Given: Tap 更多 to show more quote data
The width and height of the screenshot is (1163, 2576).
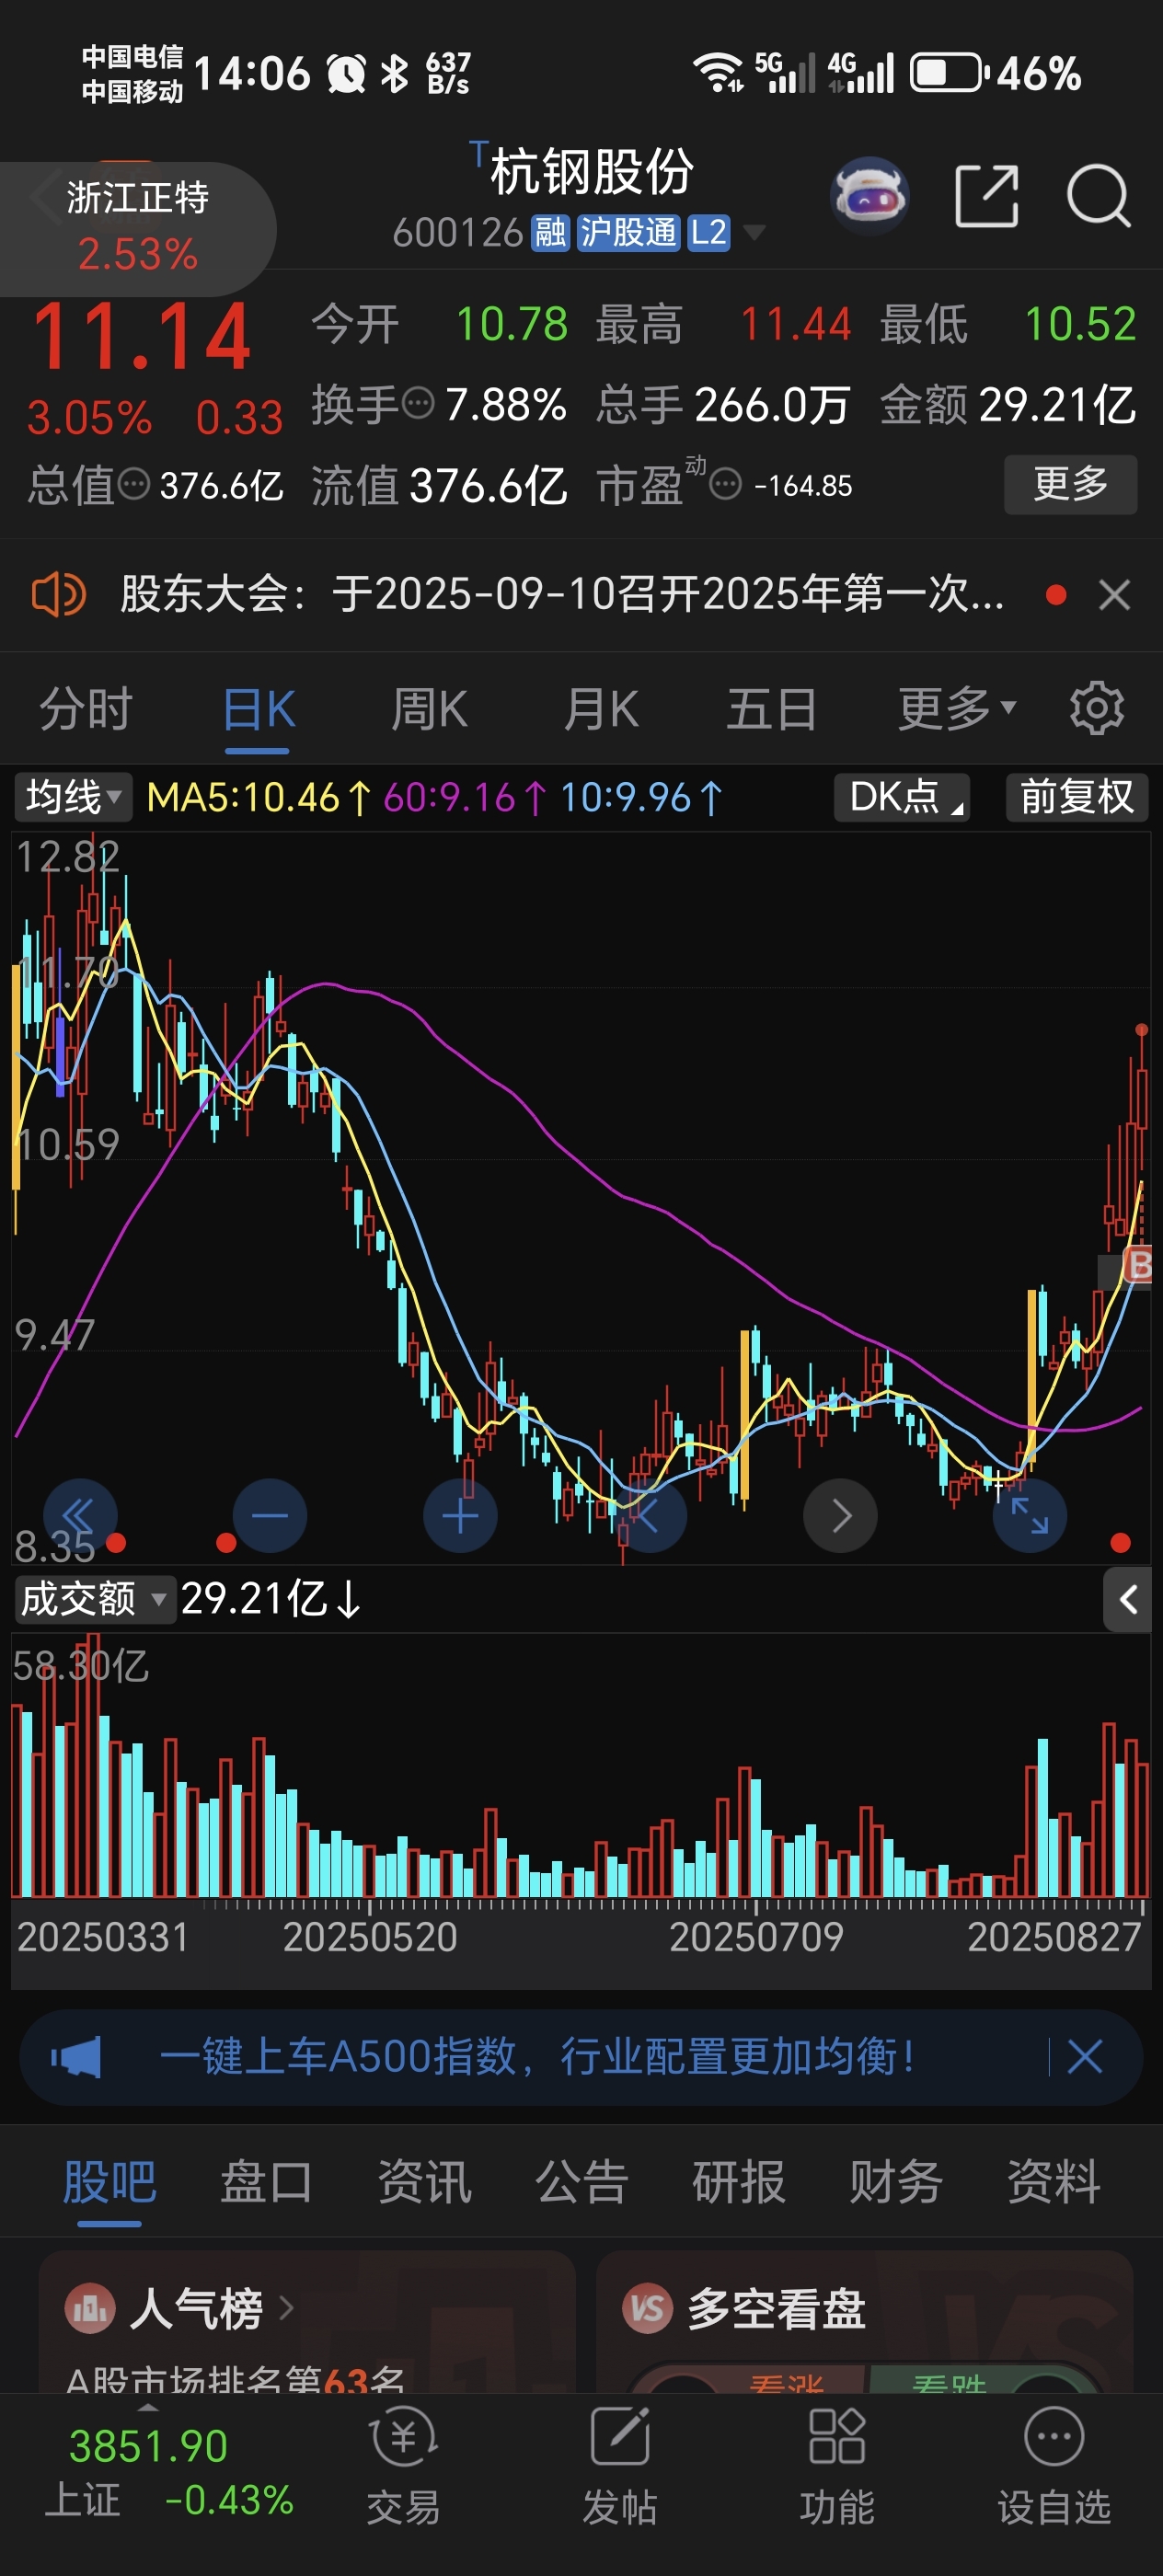Looking at the screenshot, I should pos(1070,484).
